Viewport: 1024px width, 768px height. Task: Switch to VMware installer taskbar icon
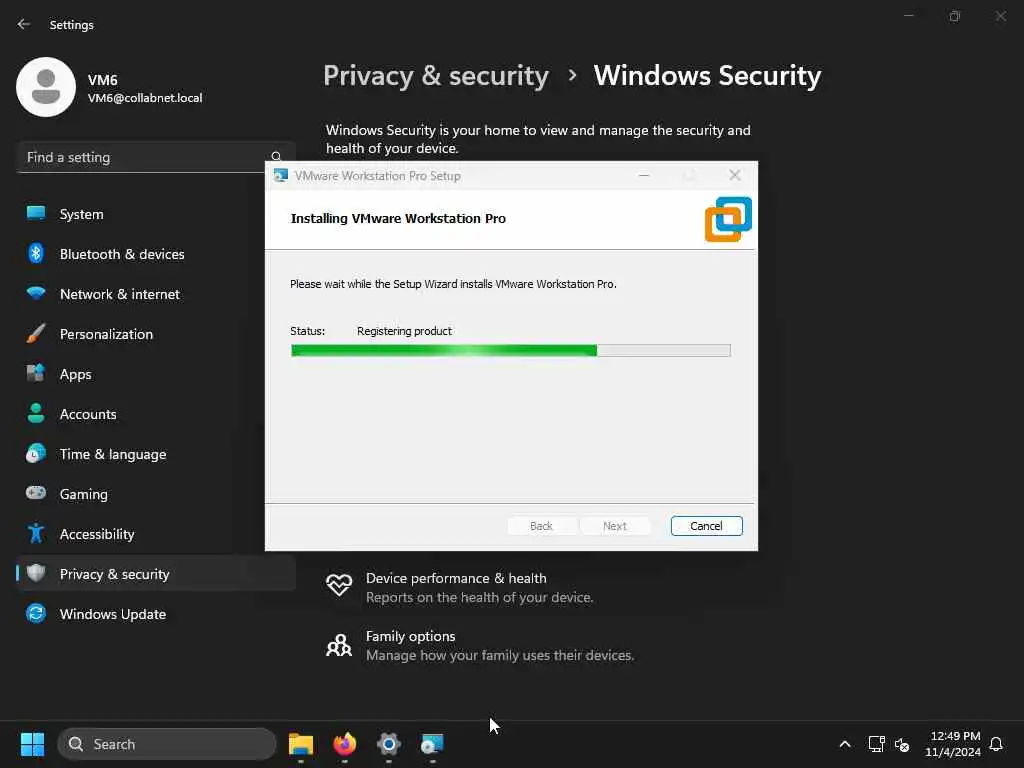tap(432, 744)
